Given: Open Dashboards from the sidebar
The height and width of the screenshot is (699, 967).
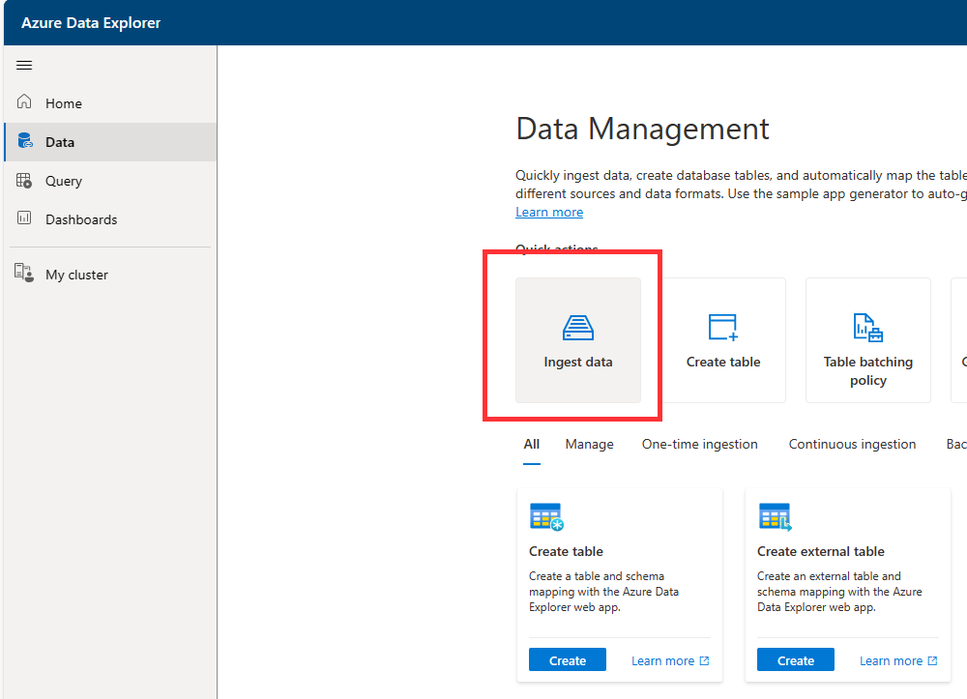Looking at the screenshot, I should pyautogui.click(x=110, y=220).
